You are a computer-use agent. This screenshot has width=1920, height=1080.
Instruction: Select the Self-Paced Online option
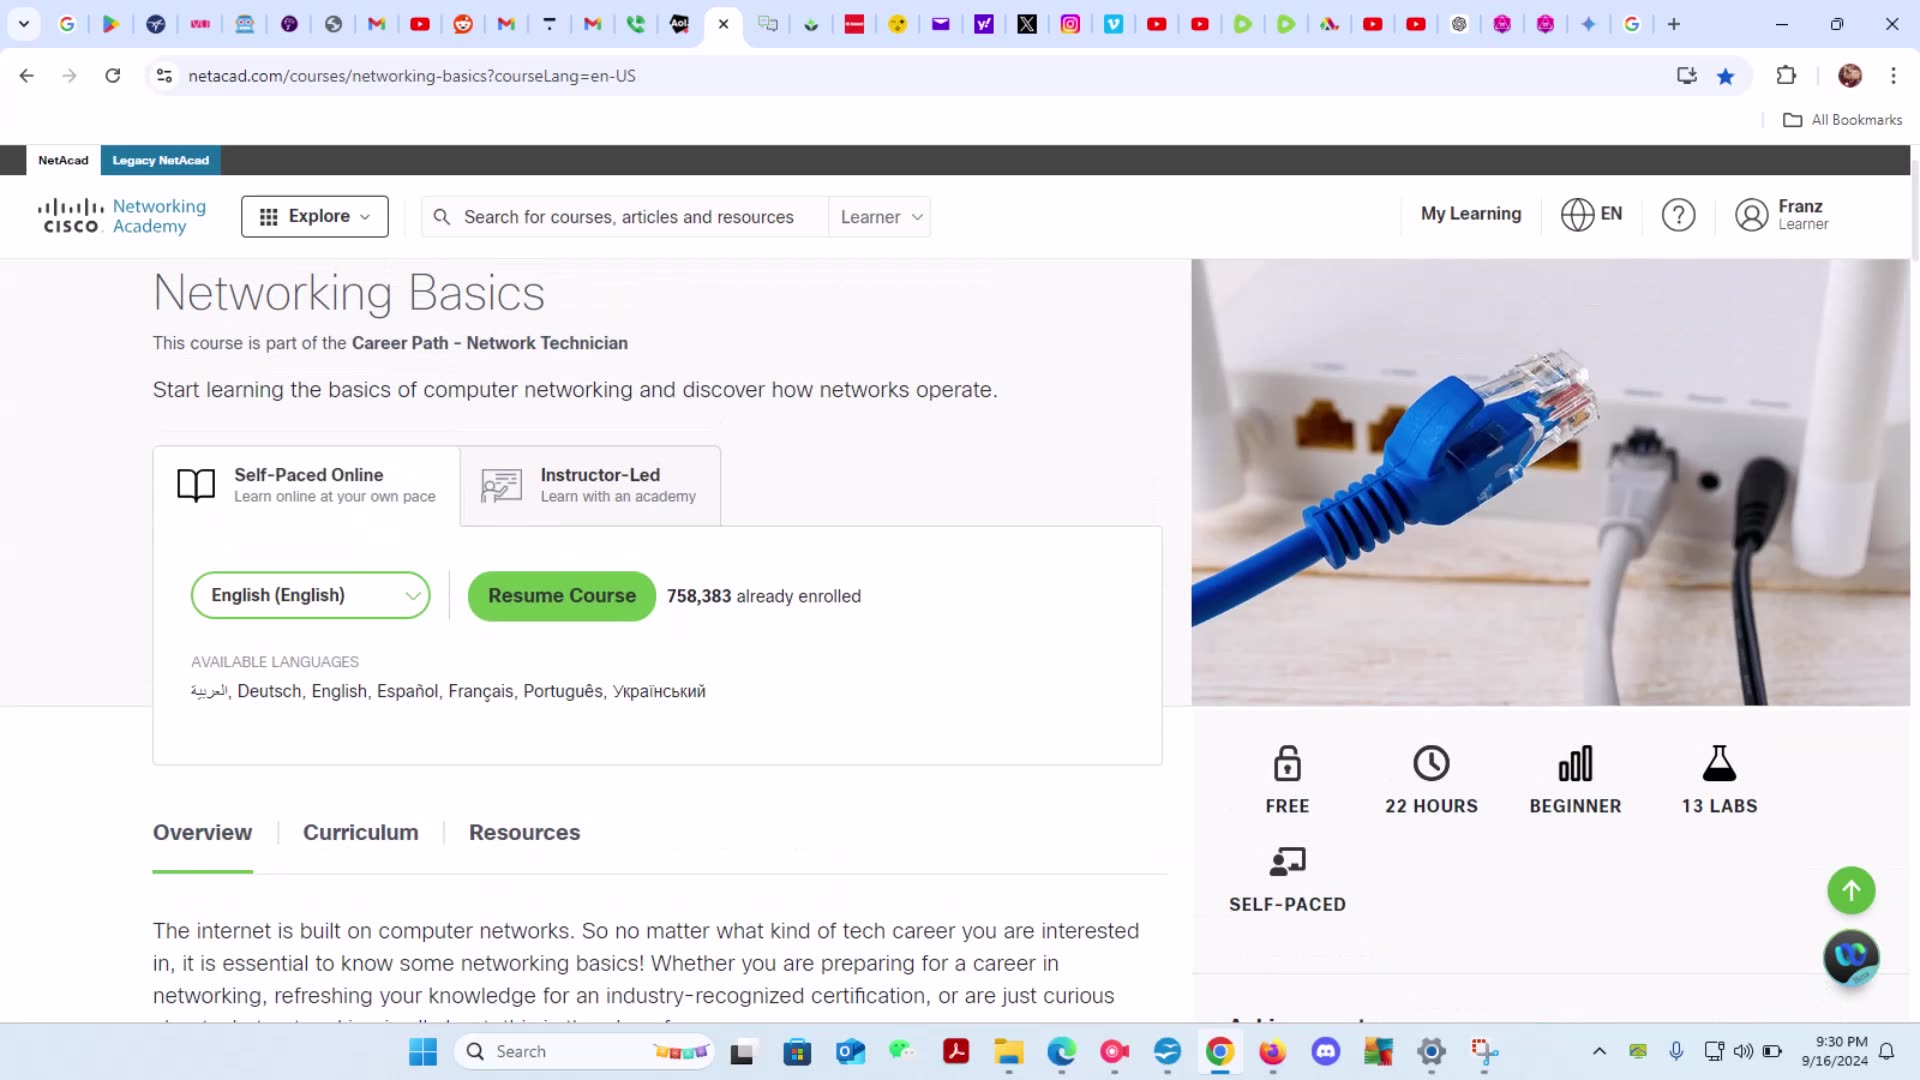307,485
